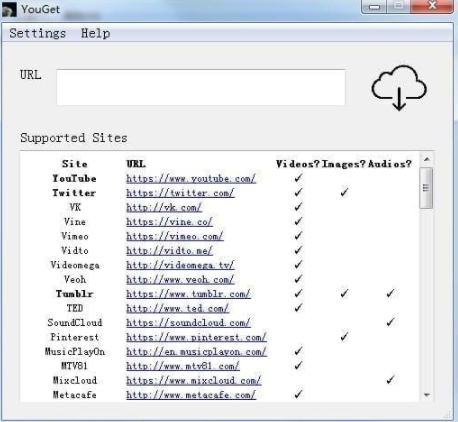Screen dimensions: 458x422
Task: Open the www.pinterest.com link
Action: click(196, 337)
